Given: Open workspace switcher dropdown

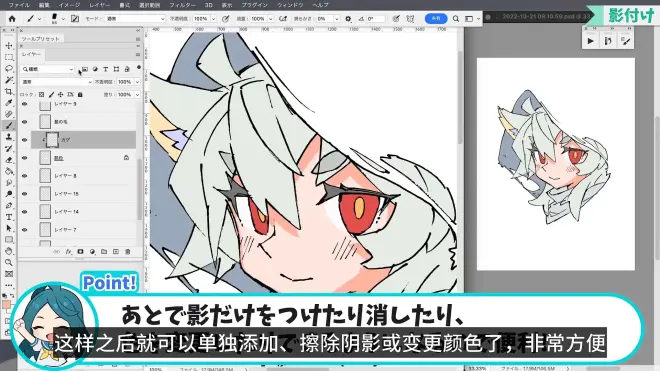Looking at the screenshot, I should coord(472,19).
